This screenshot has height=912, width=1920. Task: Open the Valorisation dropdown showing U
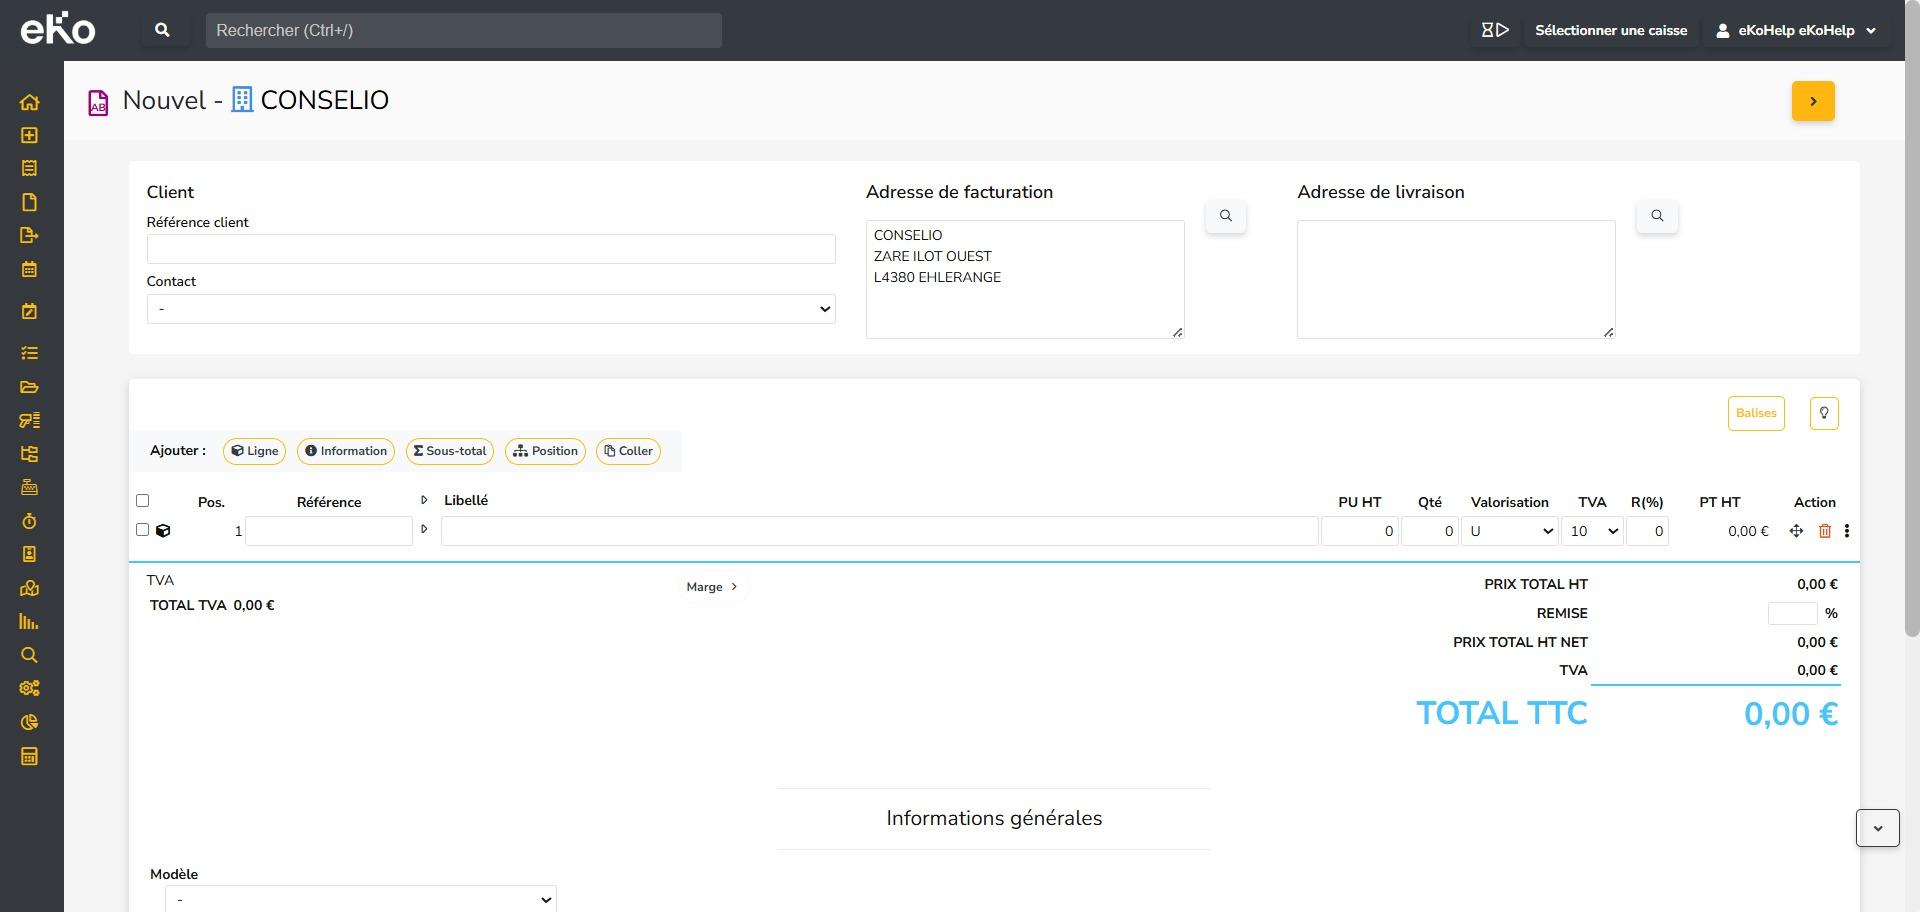click(x=1509, y=531)
